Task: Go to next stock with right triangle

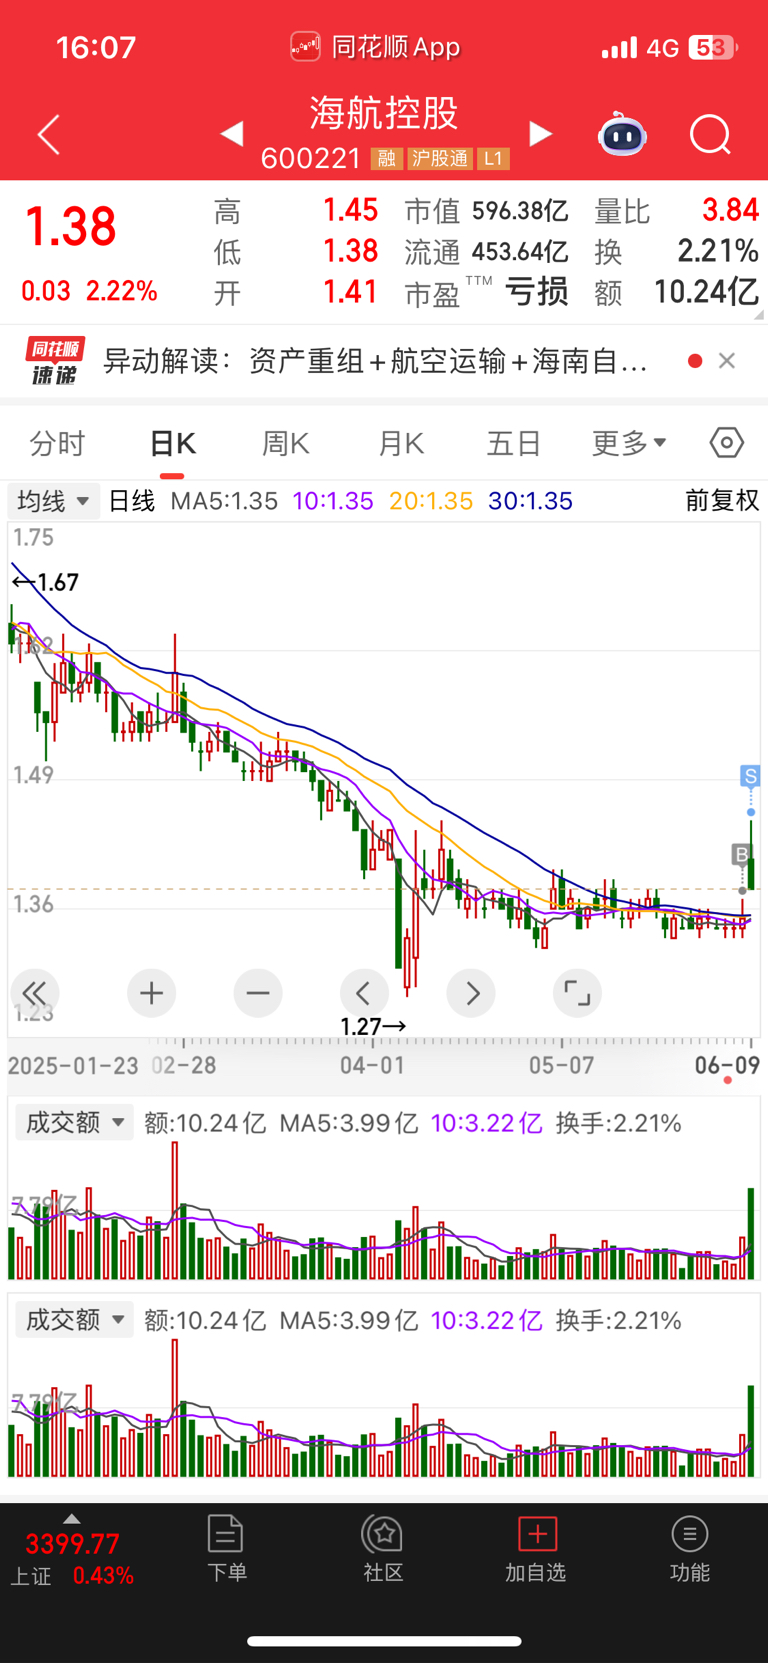Action: (540, 133)
